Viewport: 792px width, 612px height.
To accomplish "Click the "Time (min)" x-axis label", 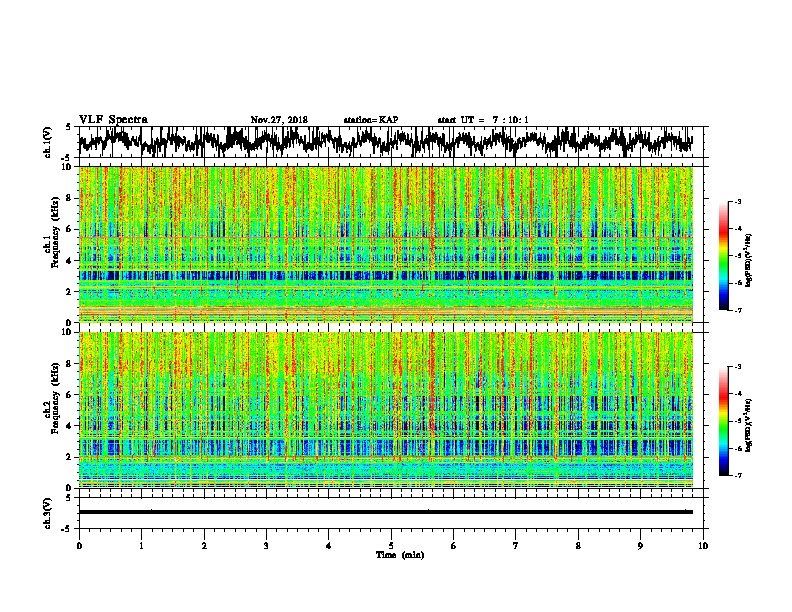I will tap(400, 555).
